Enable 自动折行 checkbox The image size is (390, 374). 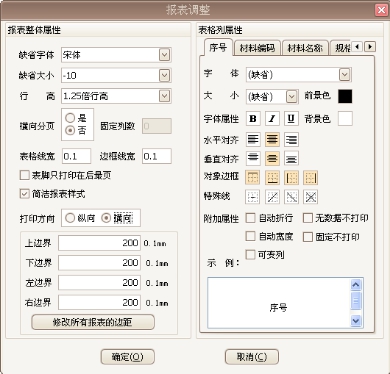250,218
